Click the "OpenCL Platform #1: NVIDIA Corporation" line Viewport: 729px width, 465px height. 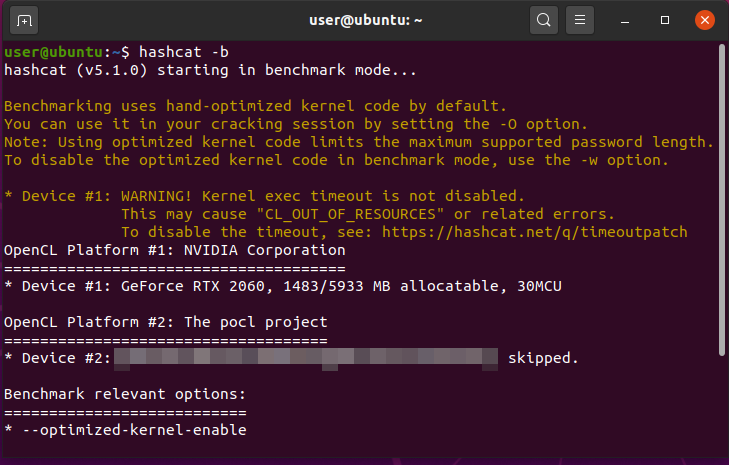(x=175, y=250)
